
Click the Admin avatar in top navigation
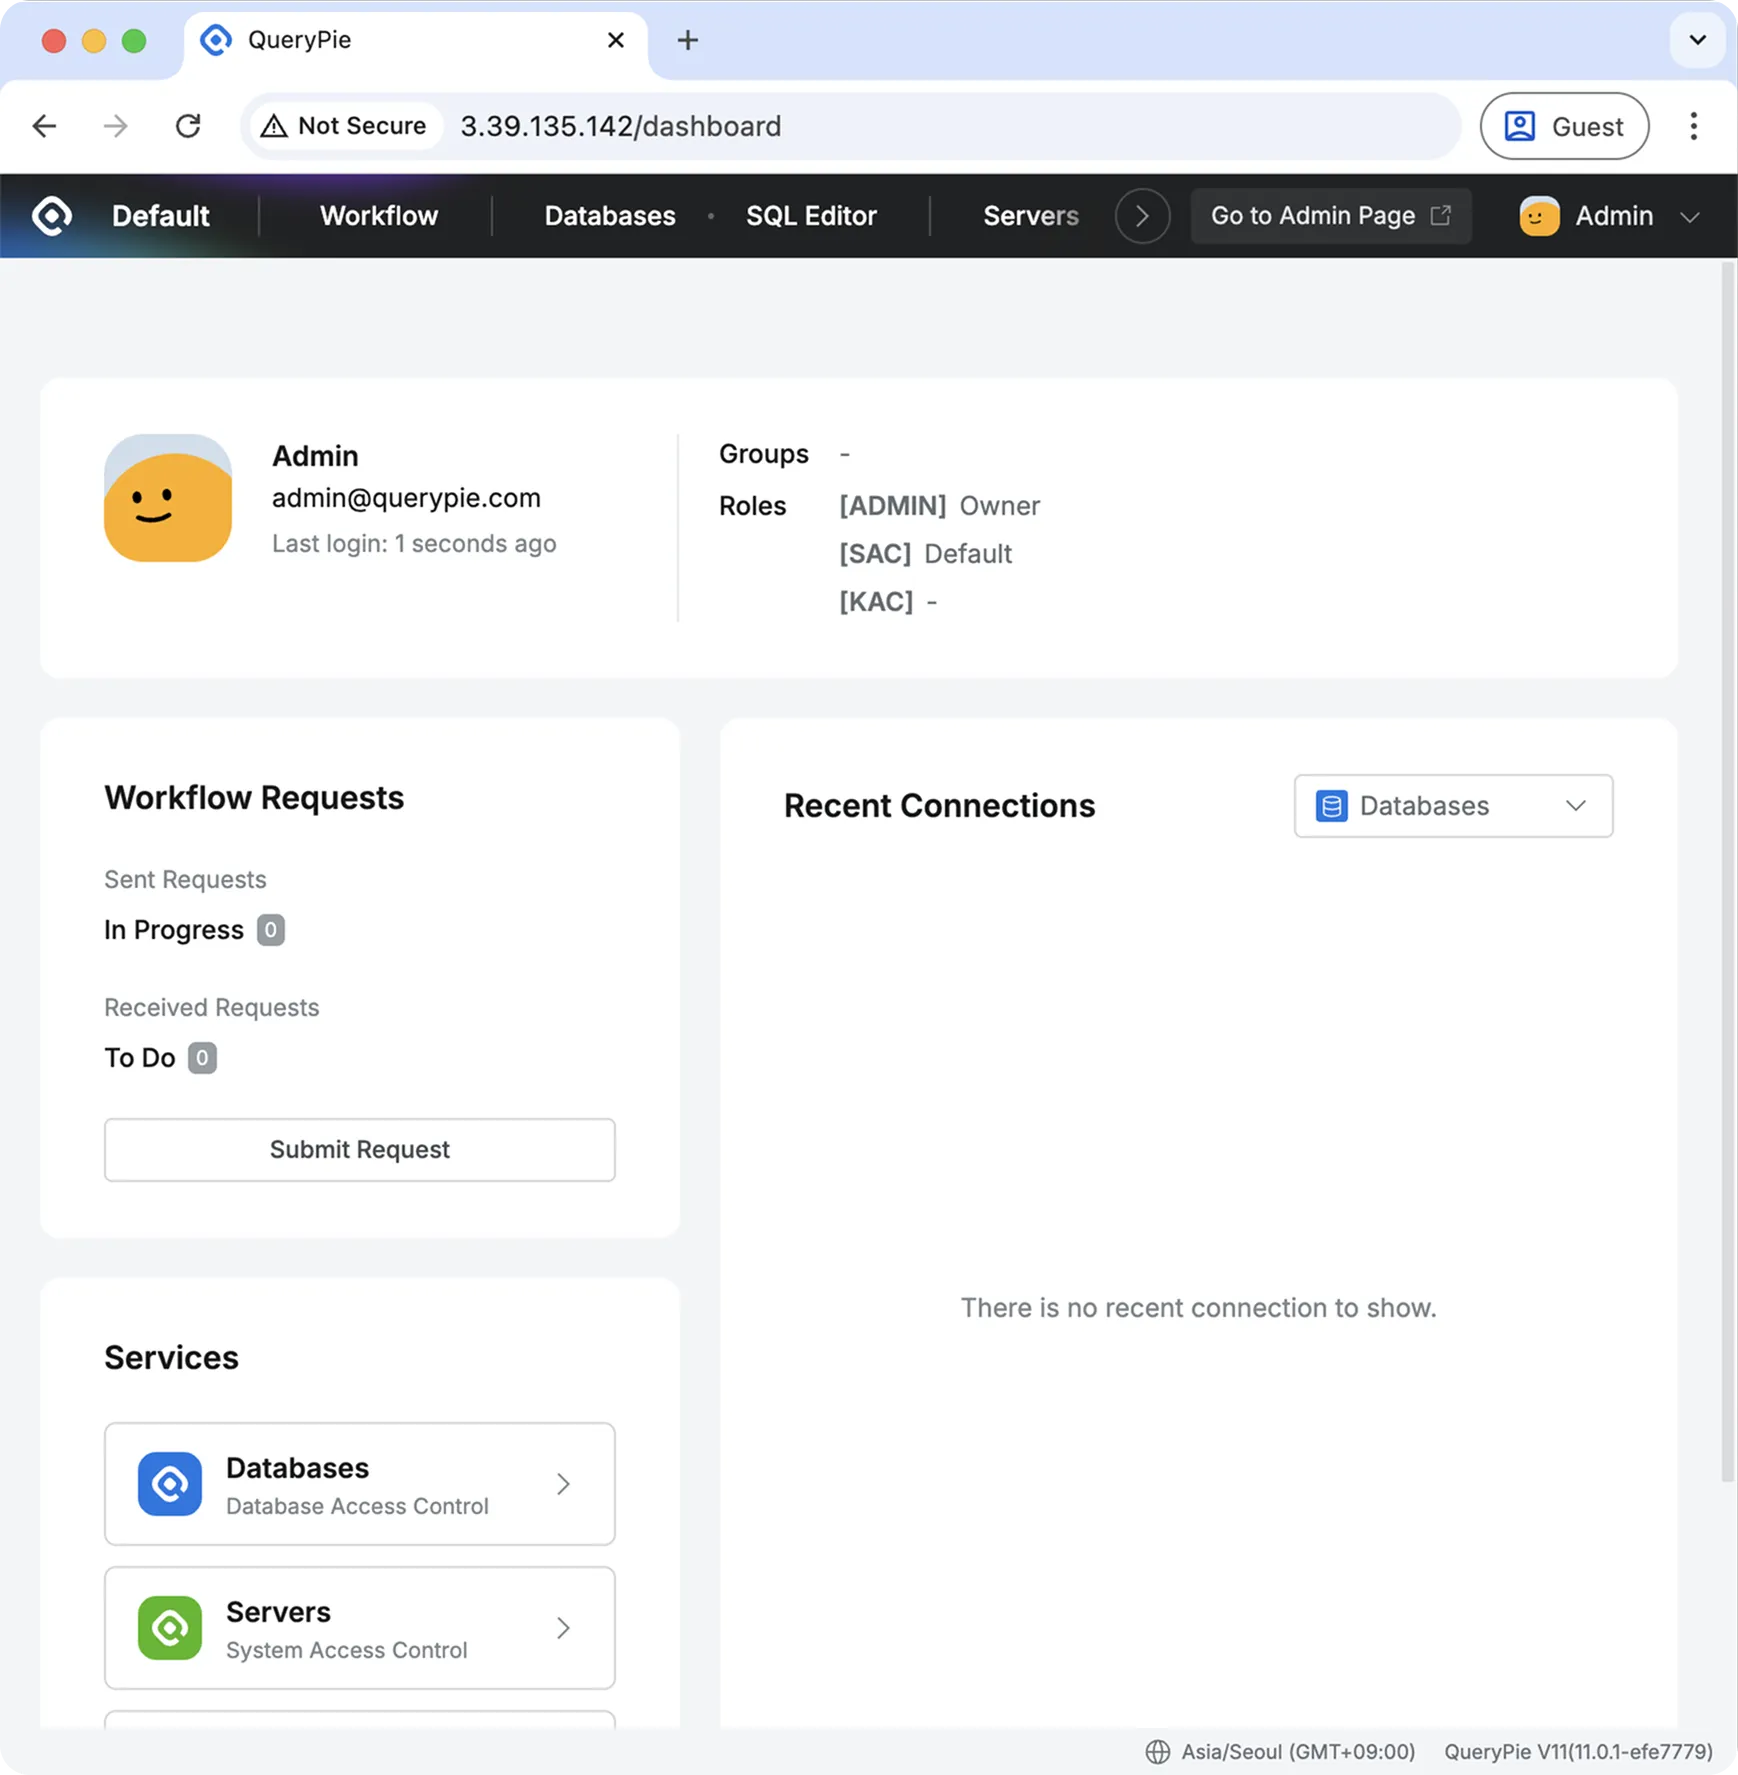[1538, 216]
